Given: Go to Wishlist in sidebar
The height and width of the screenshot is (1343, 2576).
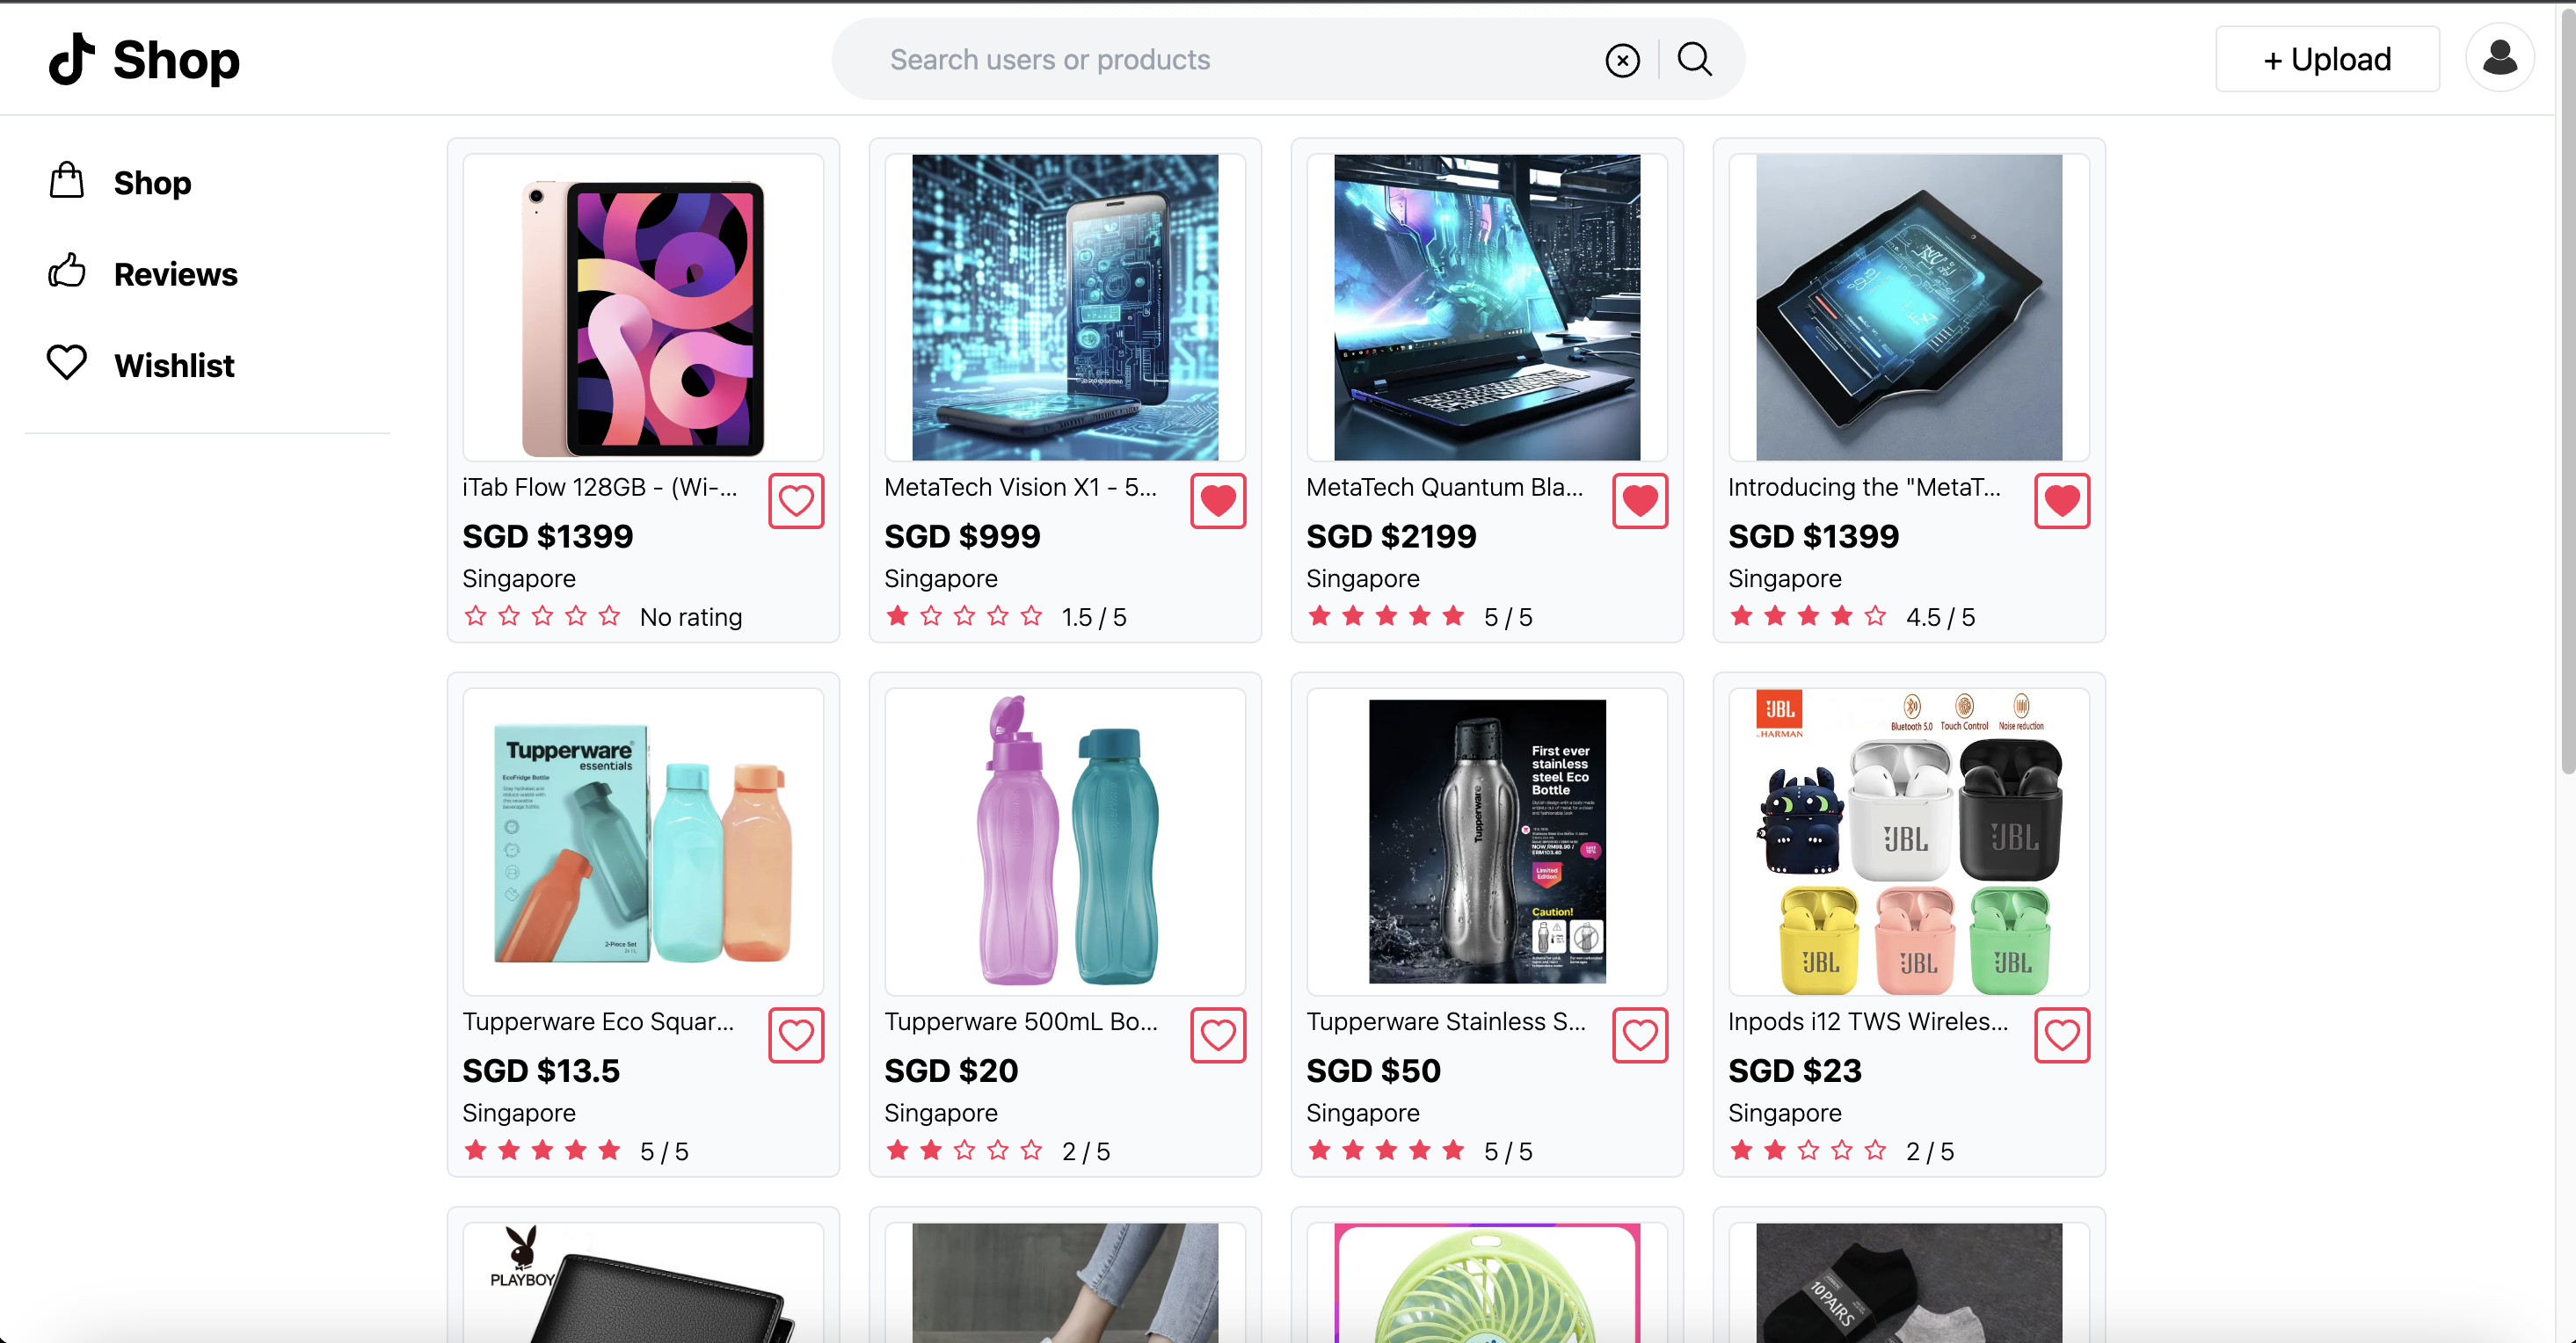Looking at the screenshot, I should [x=174, y=365].
